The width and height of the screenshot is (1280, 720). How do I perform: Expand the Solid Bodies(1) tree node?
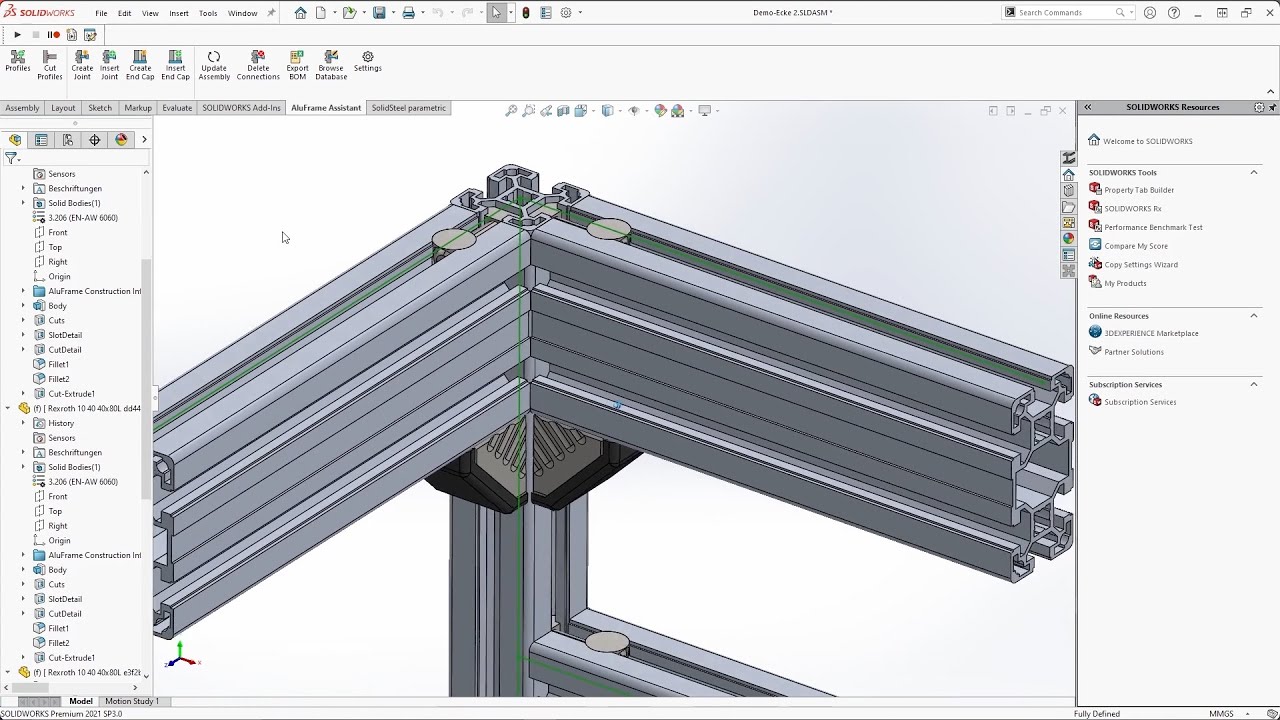point(24,203)
